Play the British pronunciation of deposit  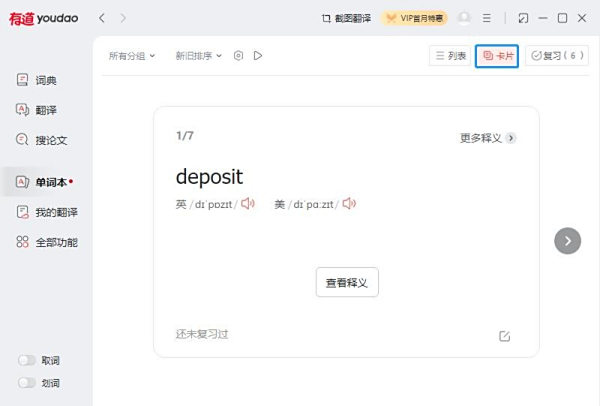pyautogui.click(x=248, y=204)
